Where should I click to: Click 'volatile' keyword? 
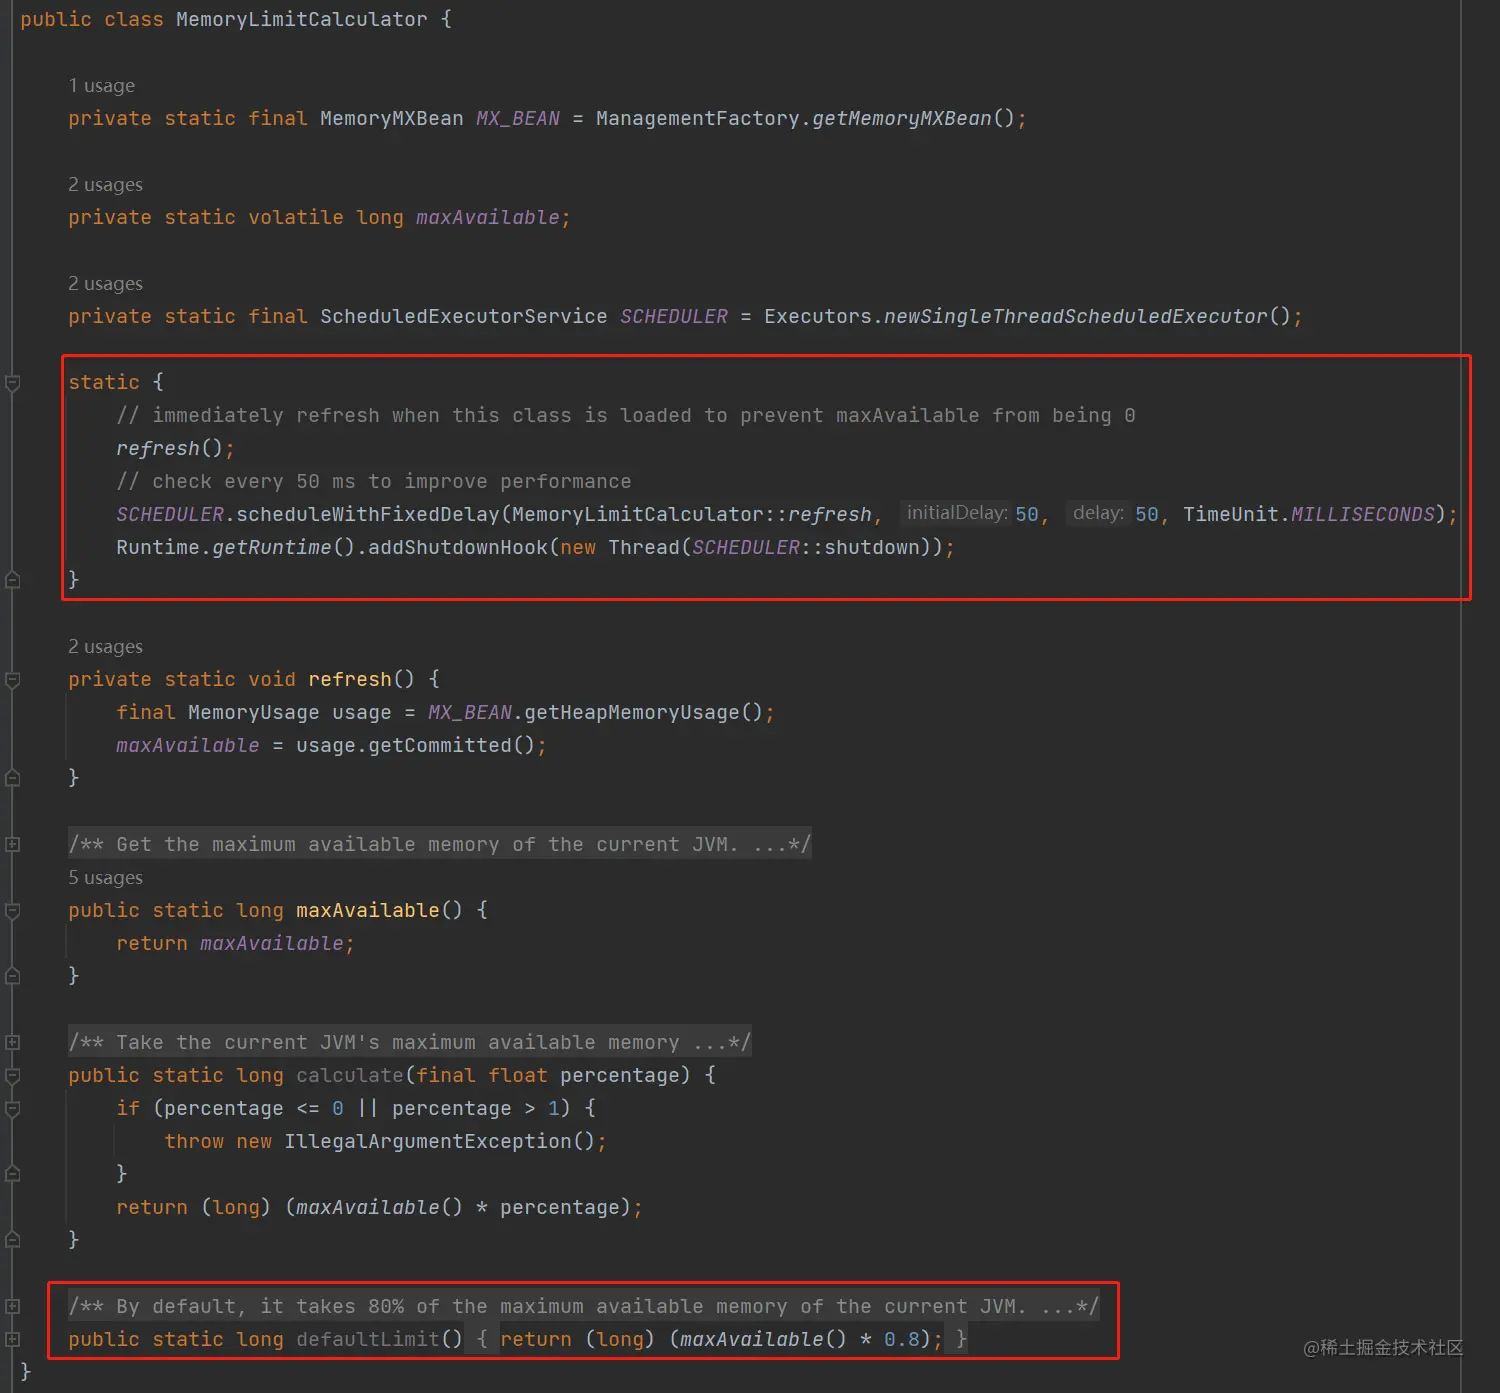[x=296, y=218]
